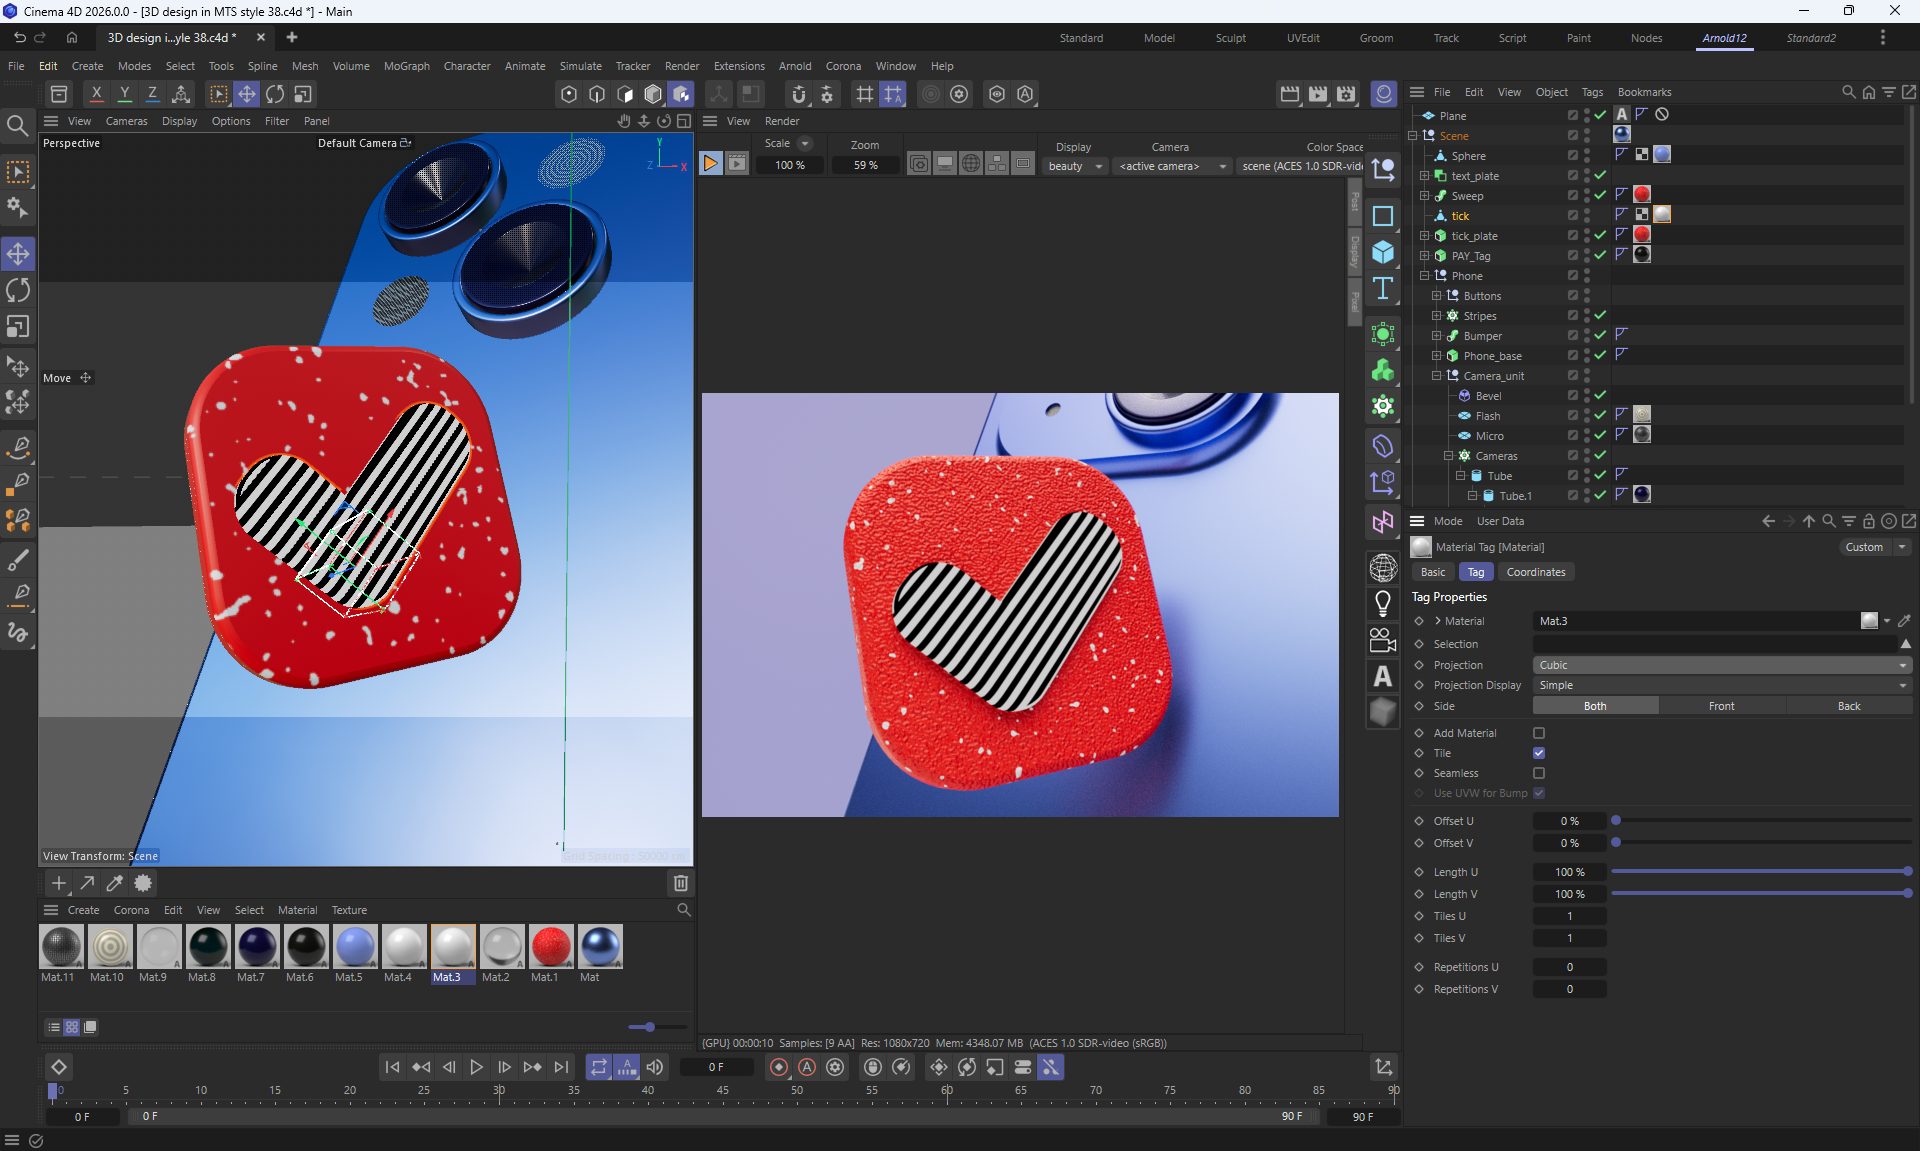The width and height of the screenshot is (1920, 1151).
Task: Select the Front side button
Action: [x=1721, y=706]
